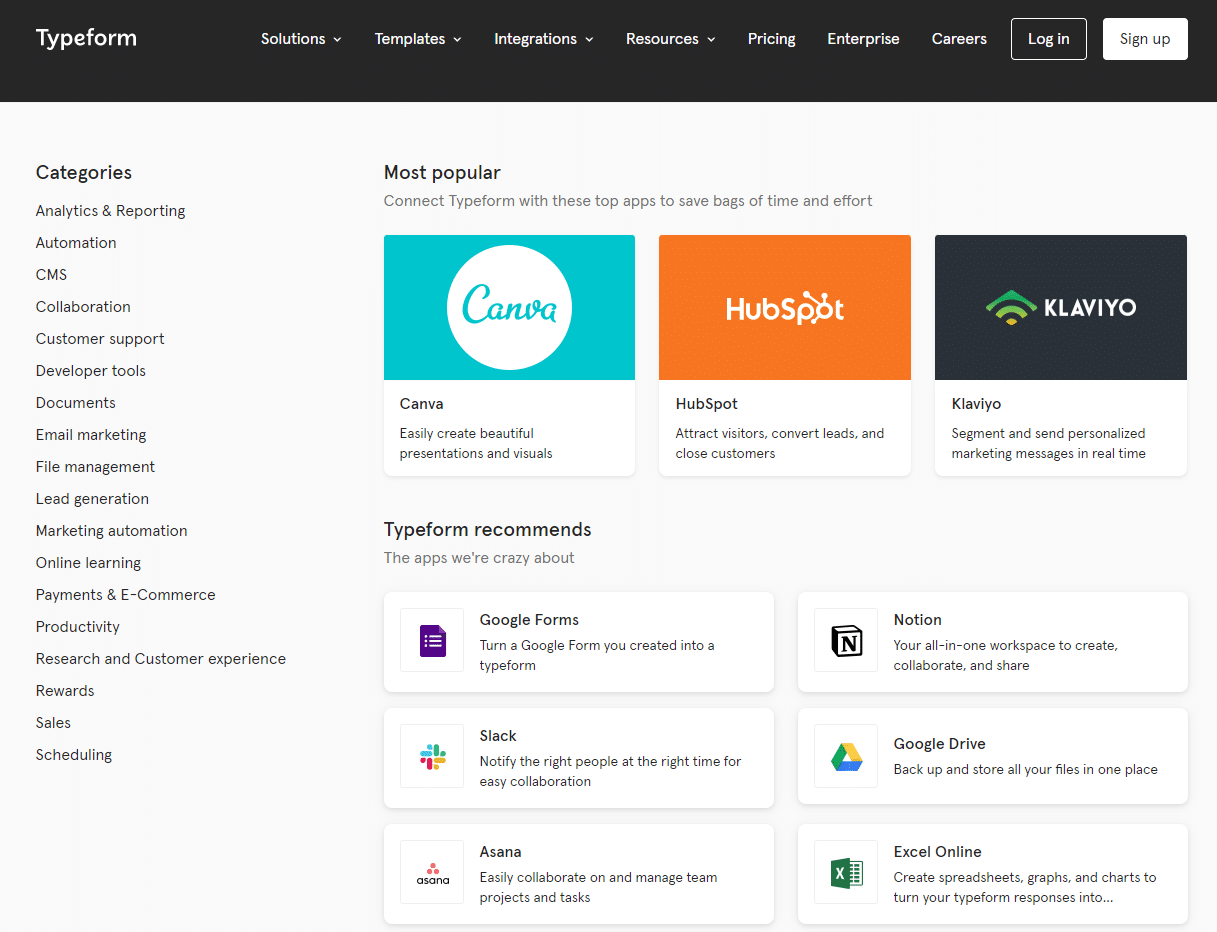Click the Asana logo icon

point(432,872)
